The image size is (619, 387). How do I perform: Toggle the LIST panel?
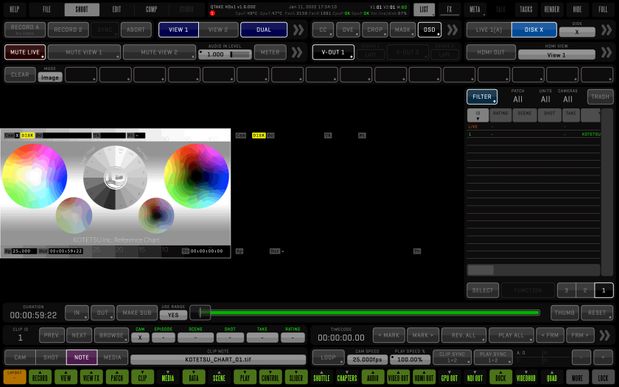[424, 9]
